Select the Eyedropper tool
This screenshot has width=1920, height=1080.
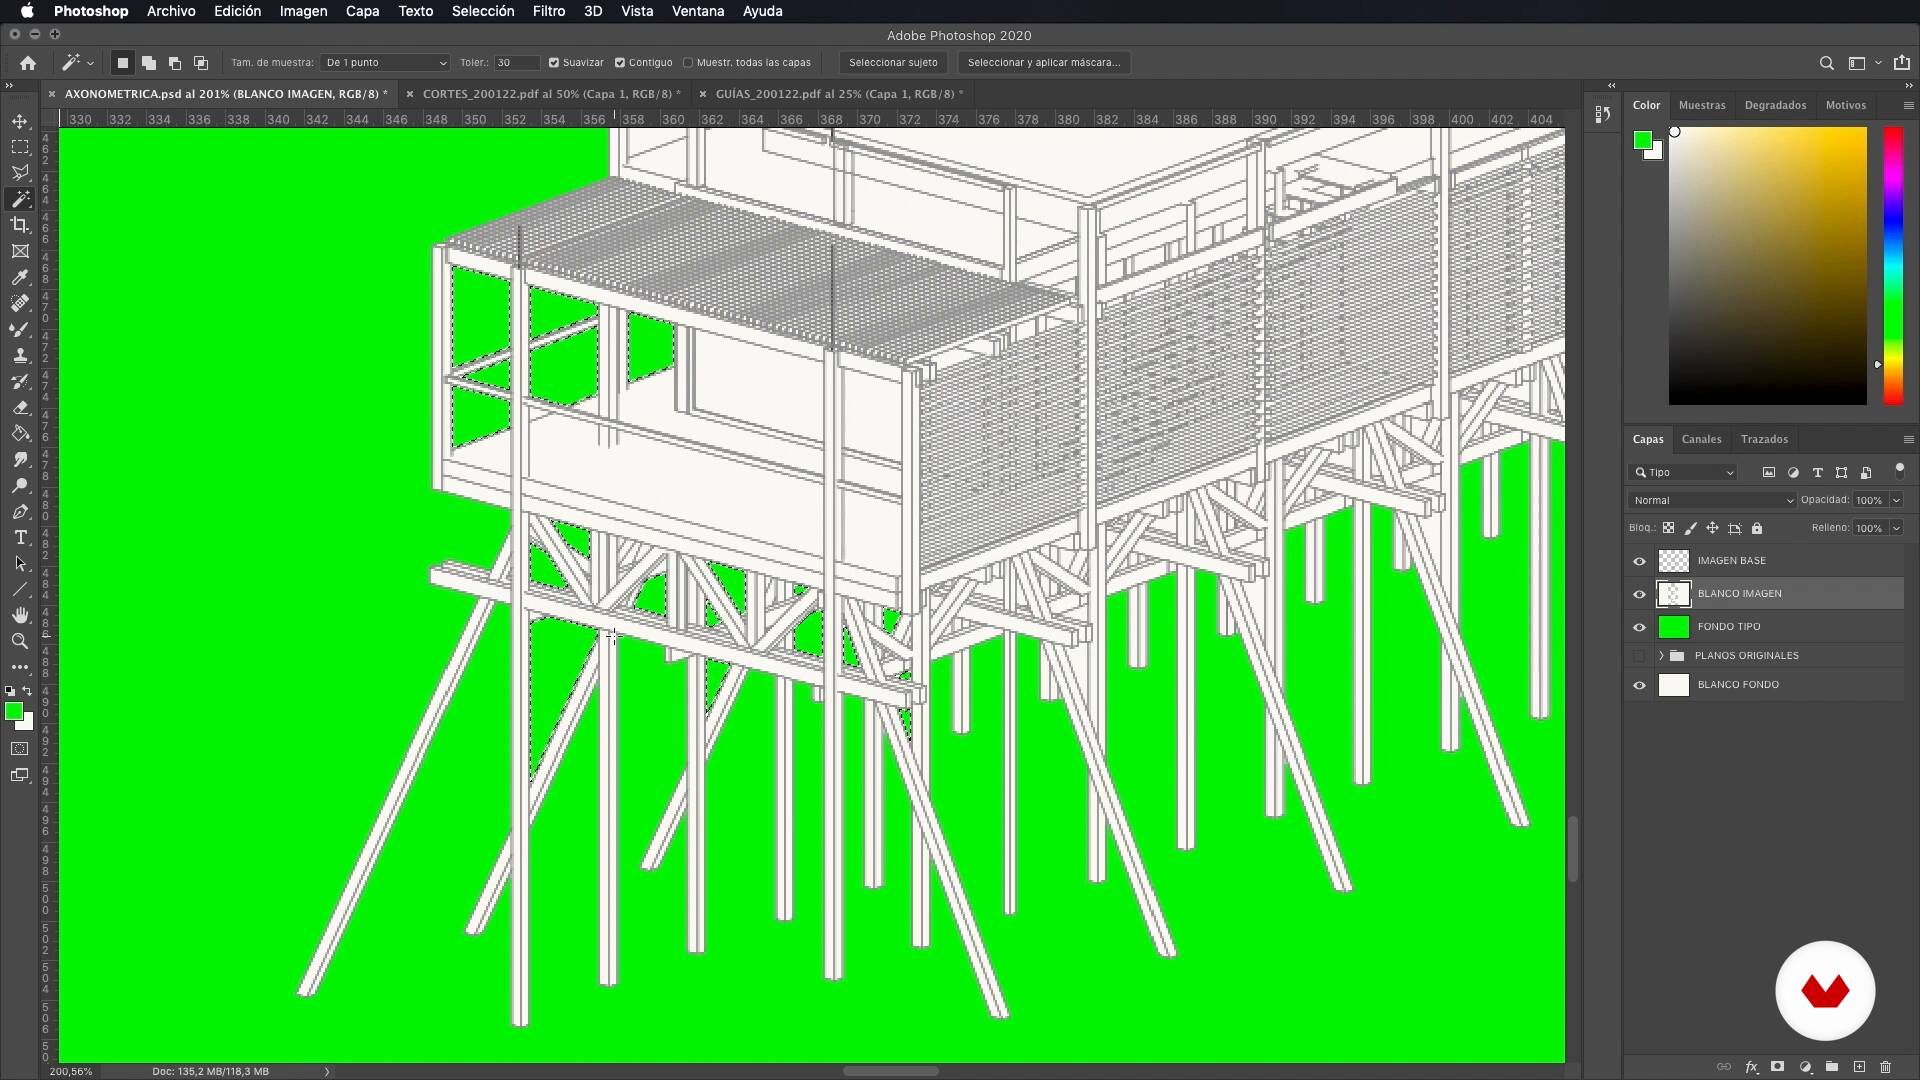20,278
